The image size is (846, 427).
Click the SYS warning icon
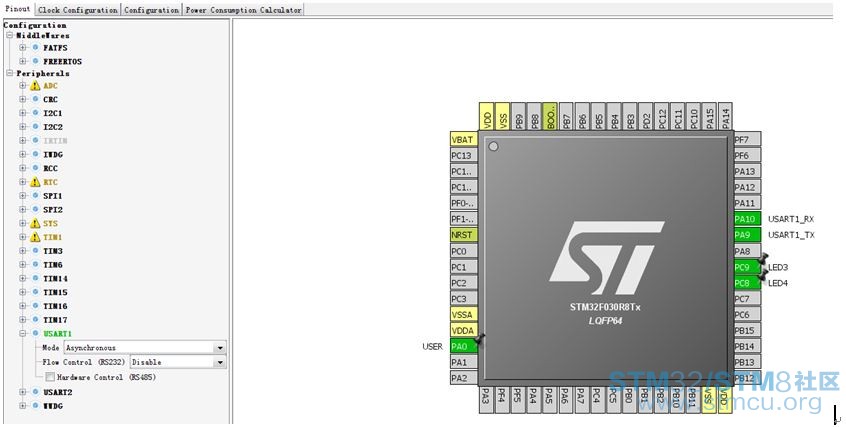click(x=35, y=223)
